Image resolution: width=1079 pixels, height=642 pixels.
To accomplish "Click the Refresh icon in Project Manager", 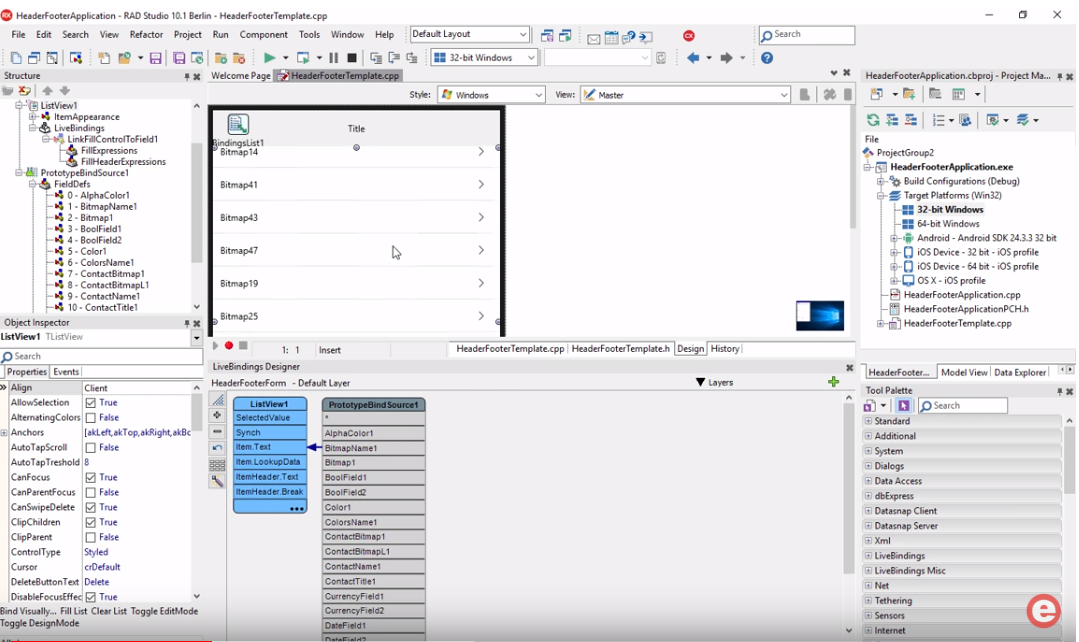I will tap(873, 120).
